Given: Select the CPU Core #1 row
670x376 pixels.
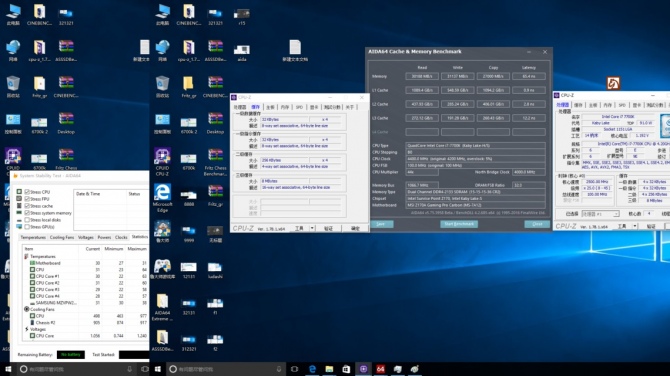Looking at the screenshot, I should pos(85,276).
